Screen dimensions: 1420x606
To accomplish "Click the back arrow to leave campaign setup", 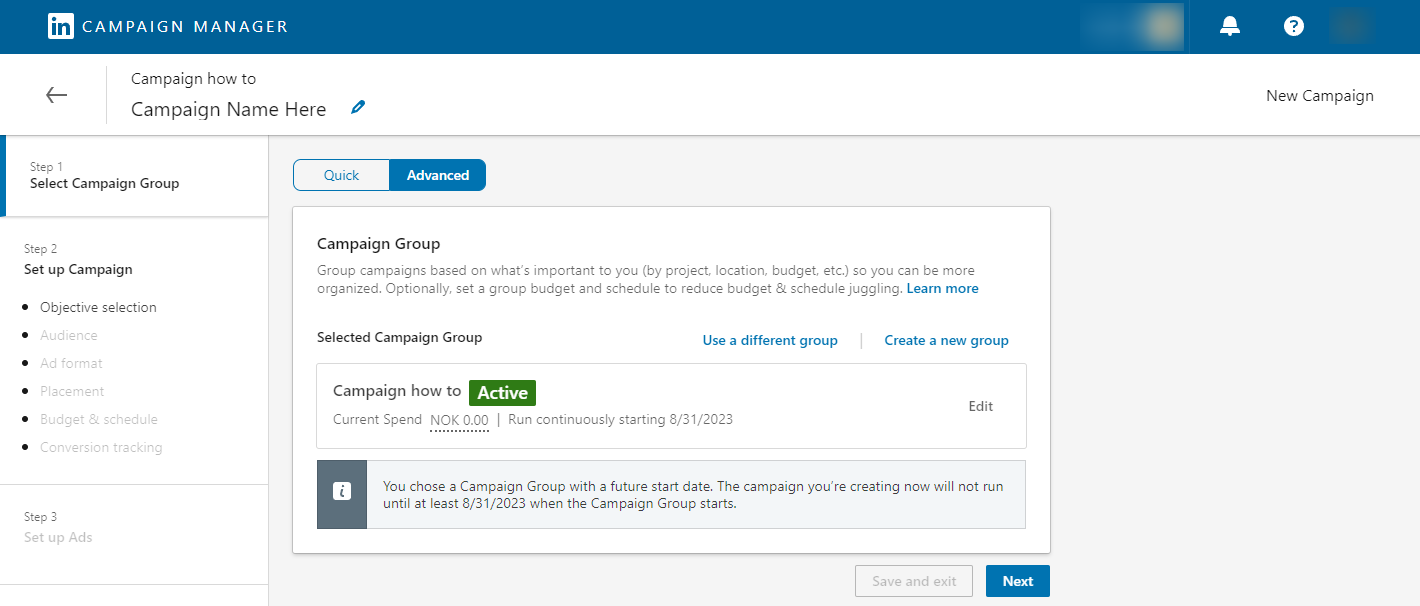I will (x=56, y=94).
